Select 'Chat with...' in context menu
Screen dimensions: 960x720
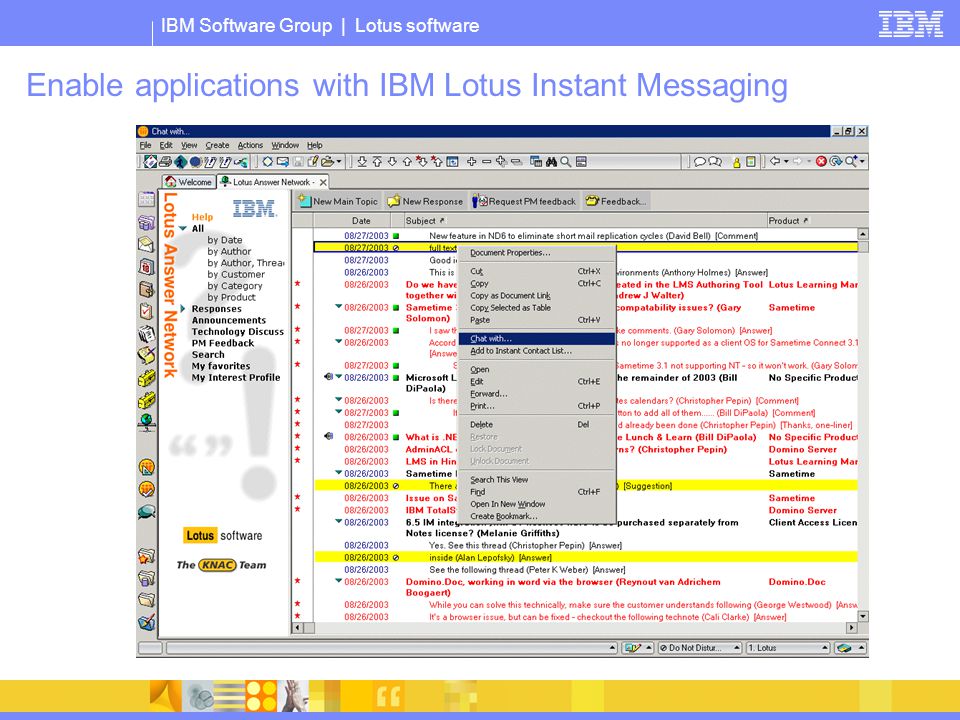pos(537,339)
